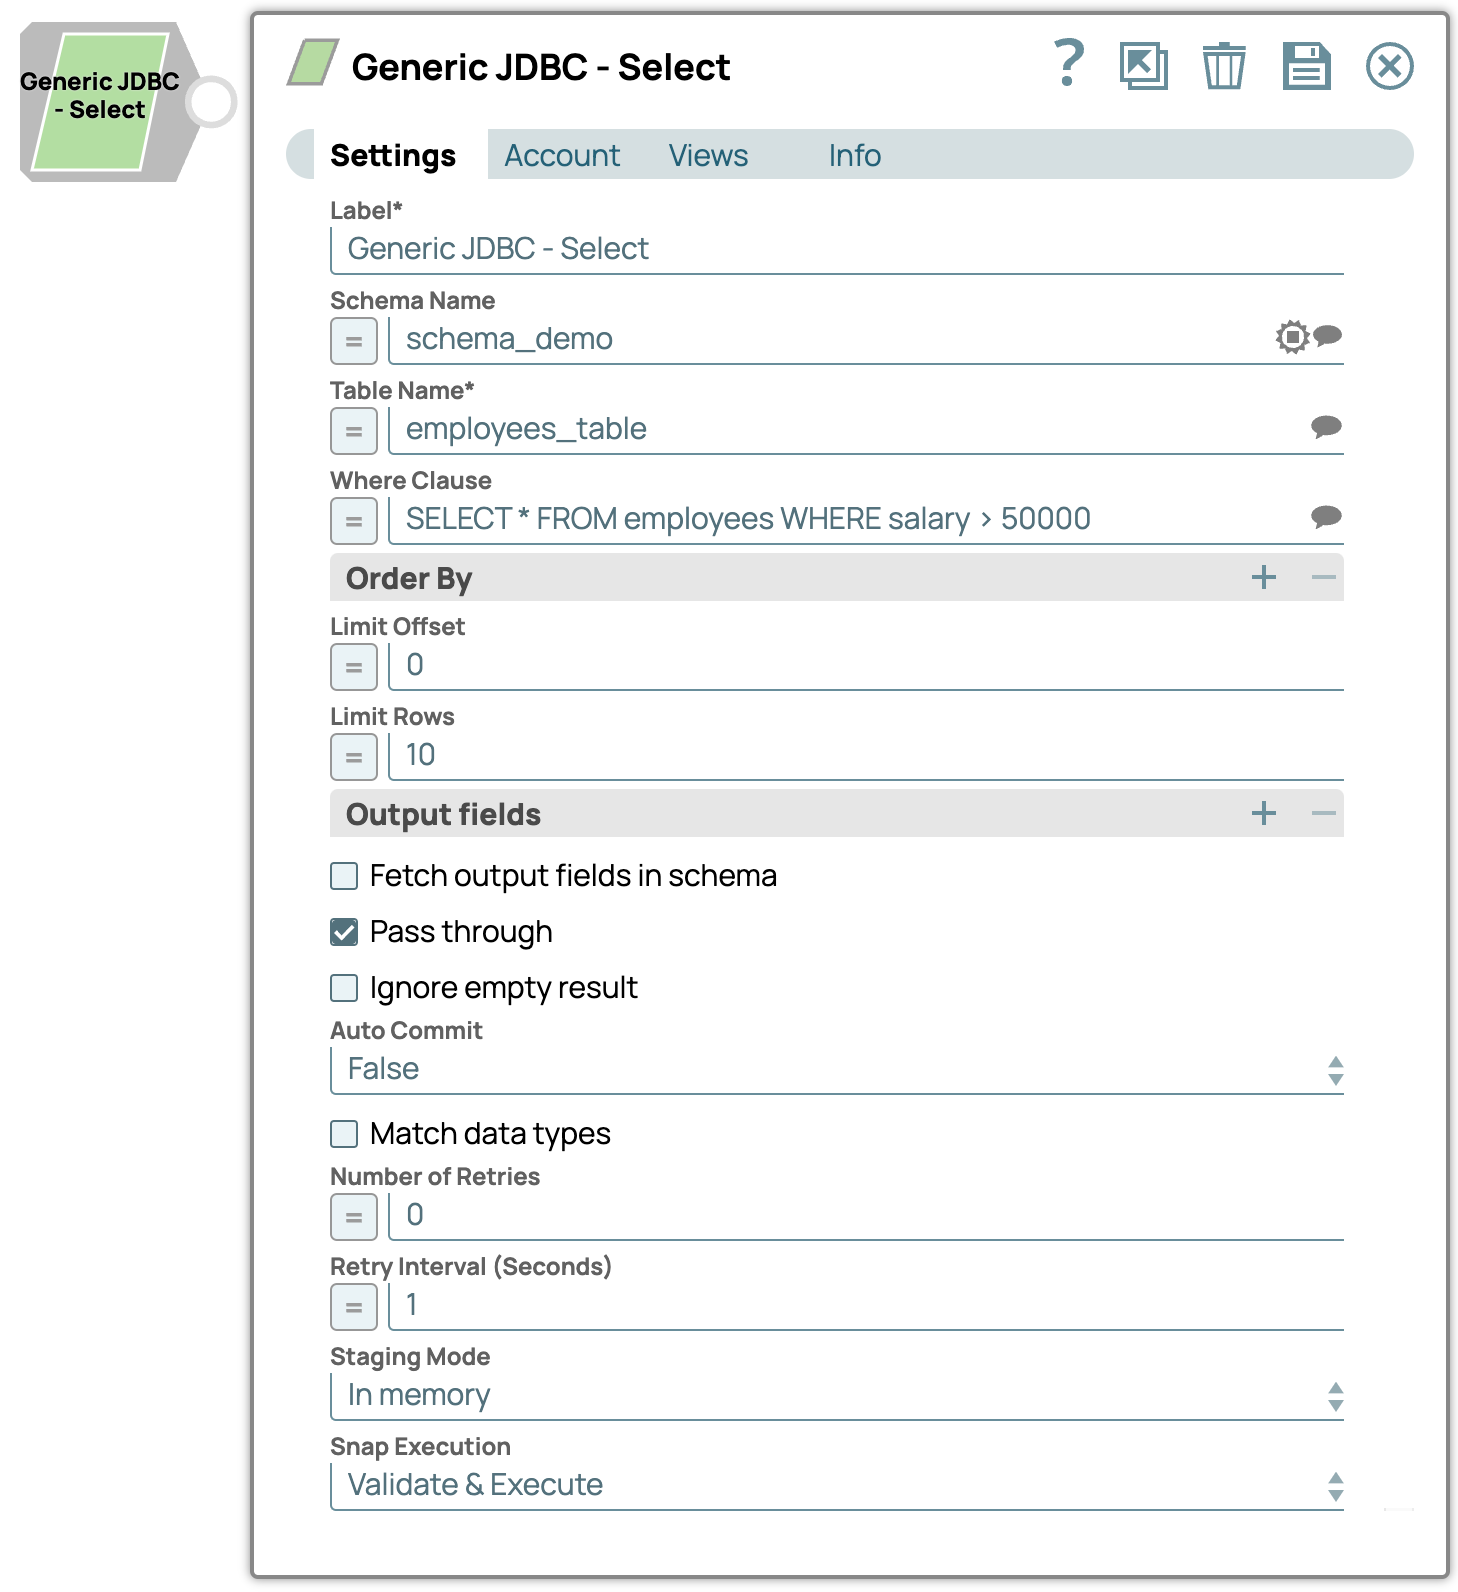The height and width of the screenshot is (1592, 1458).
Task: Delete the snap with trash icon
Action: pos(1223,67)
